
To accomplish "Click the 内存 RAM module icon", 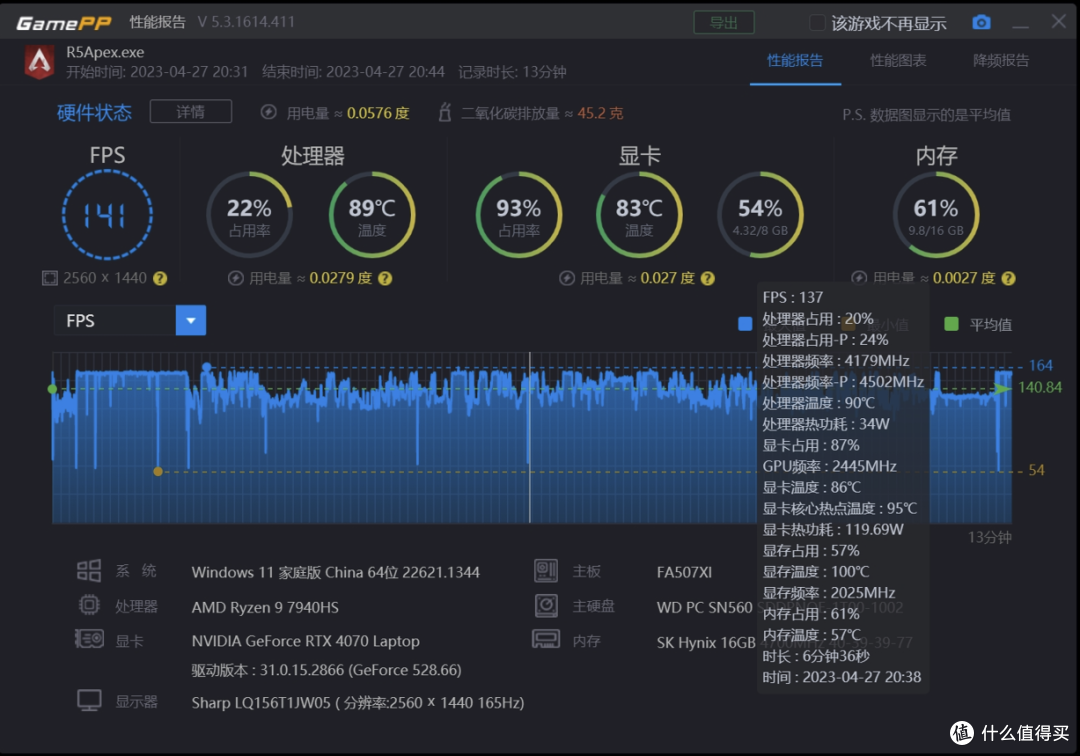I will coord(546,640).
